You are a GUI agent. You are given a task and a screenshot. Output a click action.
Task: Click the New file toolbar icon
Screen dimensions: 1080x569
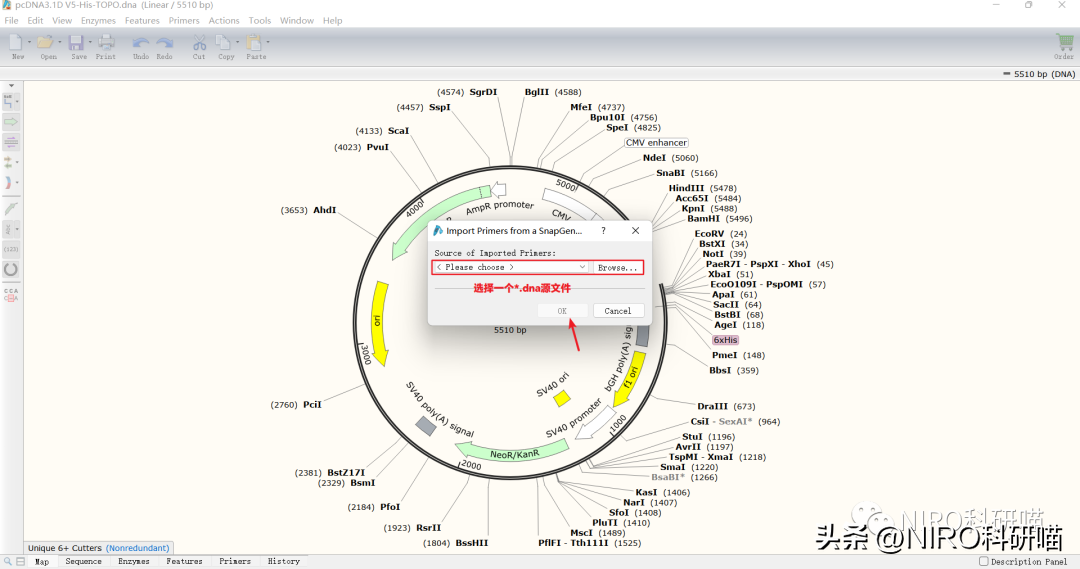click(16, 43)
